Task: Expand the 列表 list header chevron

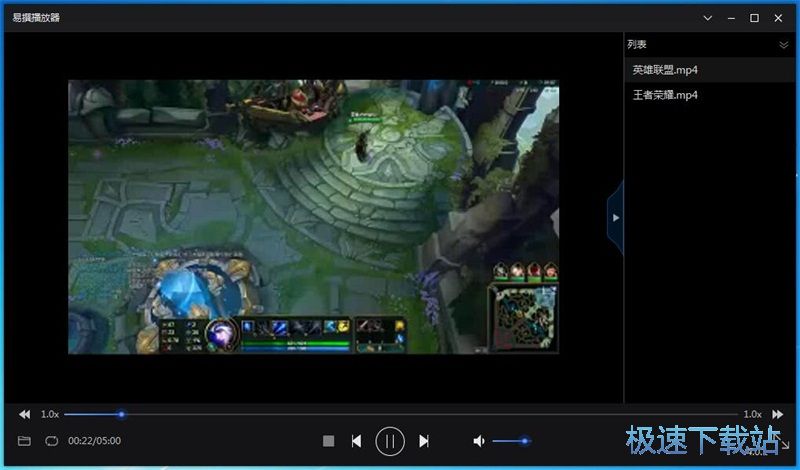Action: click(x=784, y=45)
